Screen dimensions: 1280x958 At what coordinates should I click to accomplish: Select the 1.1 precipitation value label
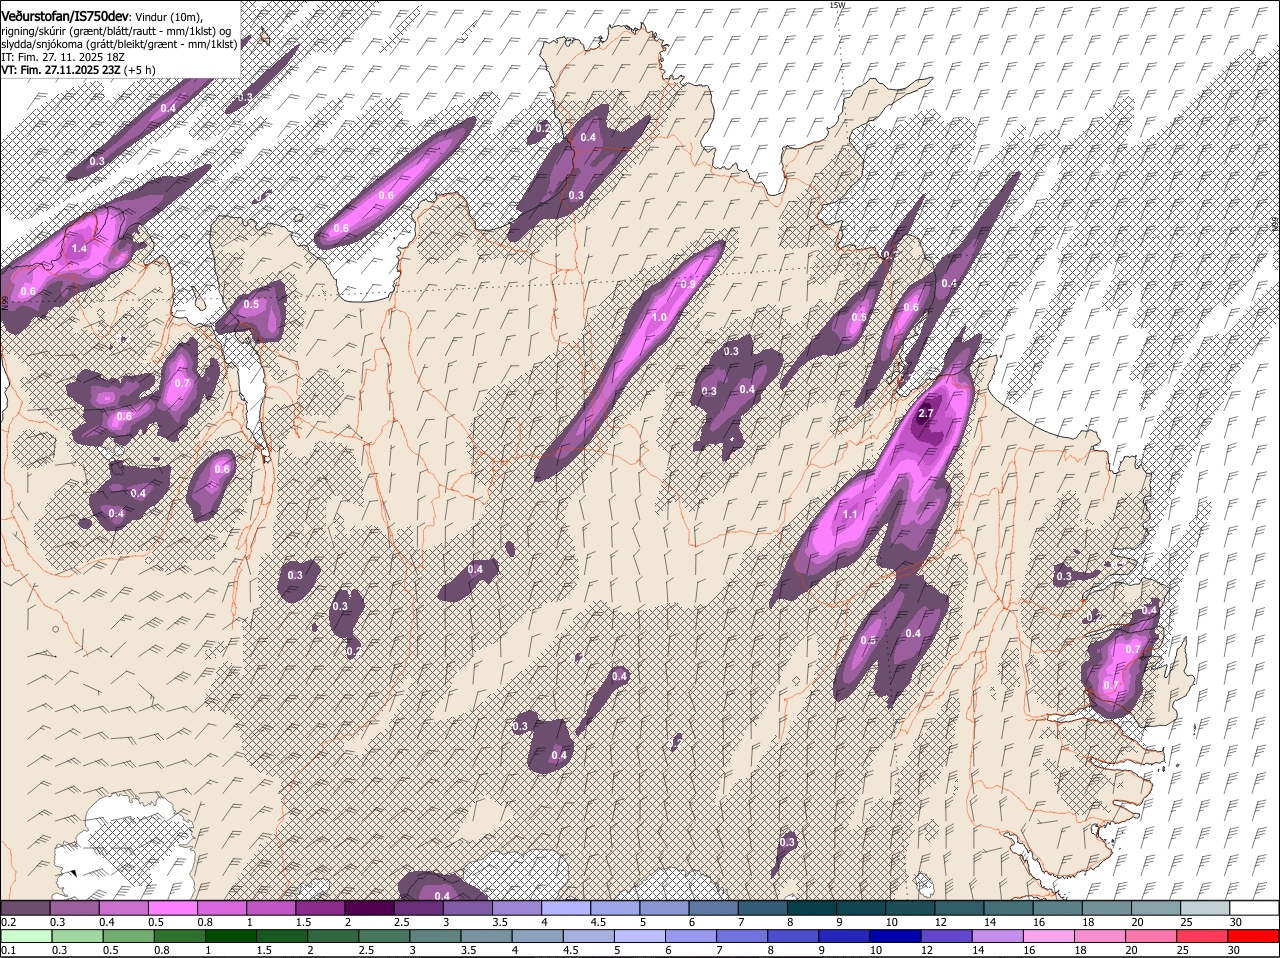851,514
